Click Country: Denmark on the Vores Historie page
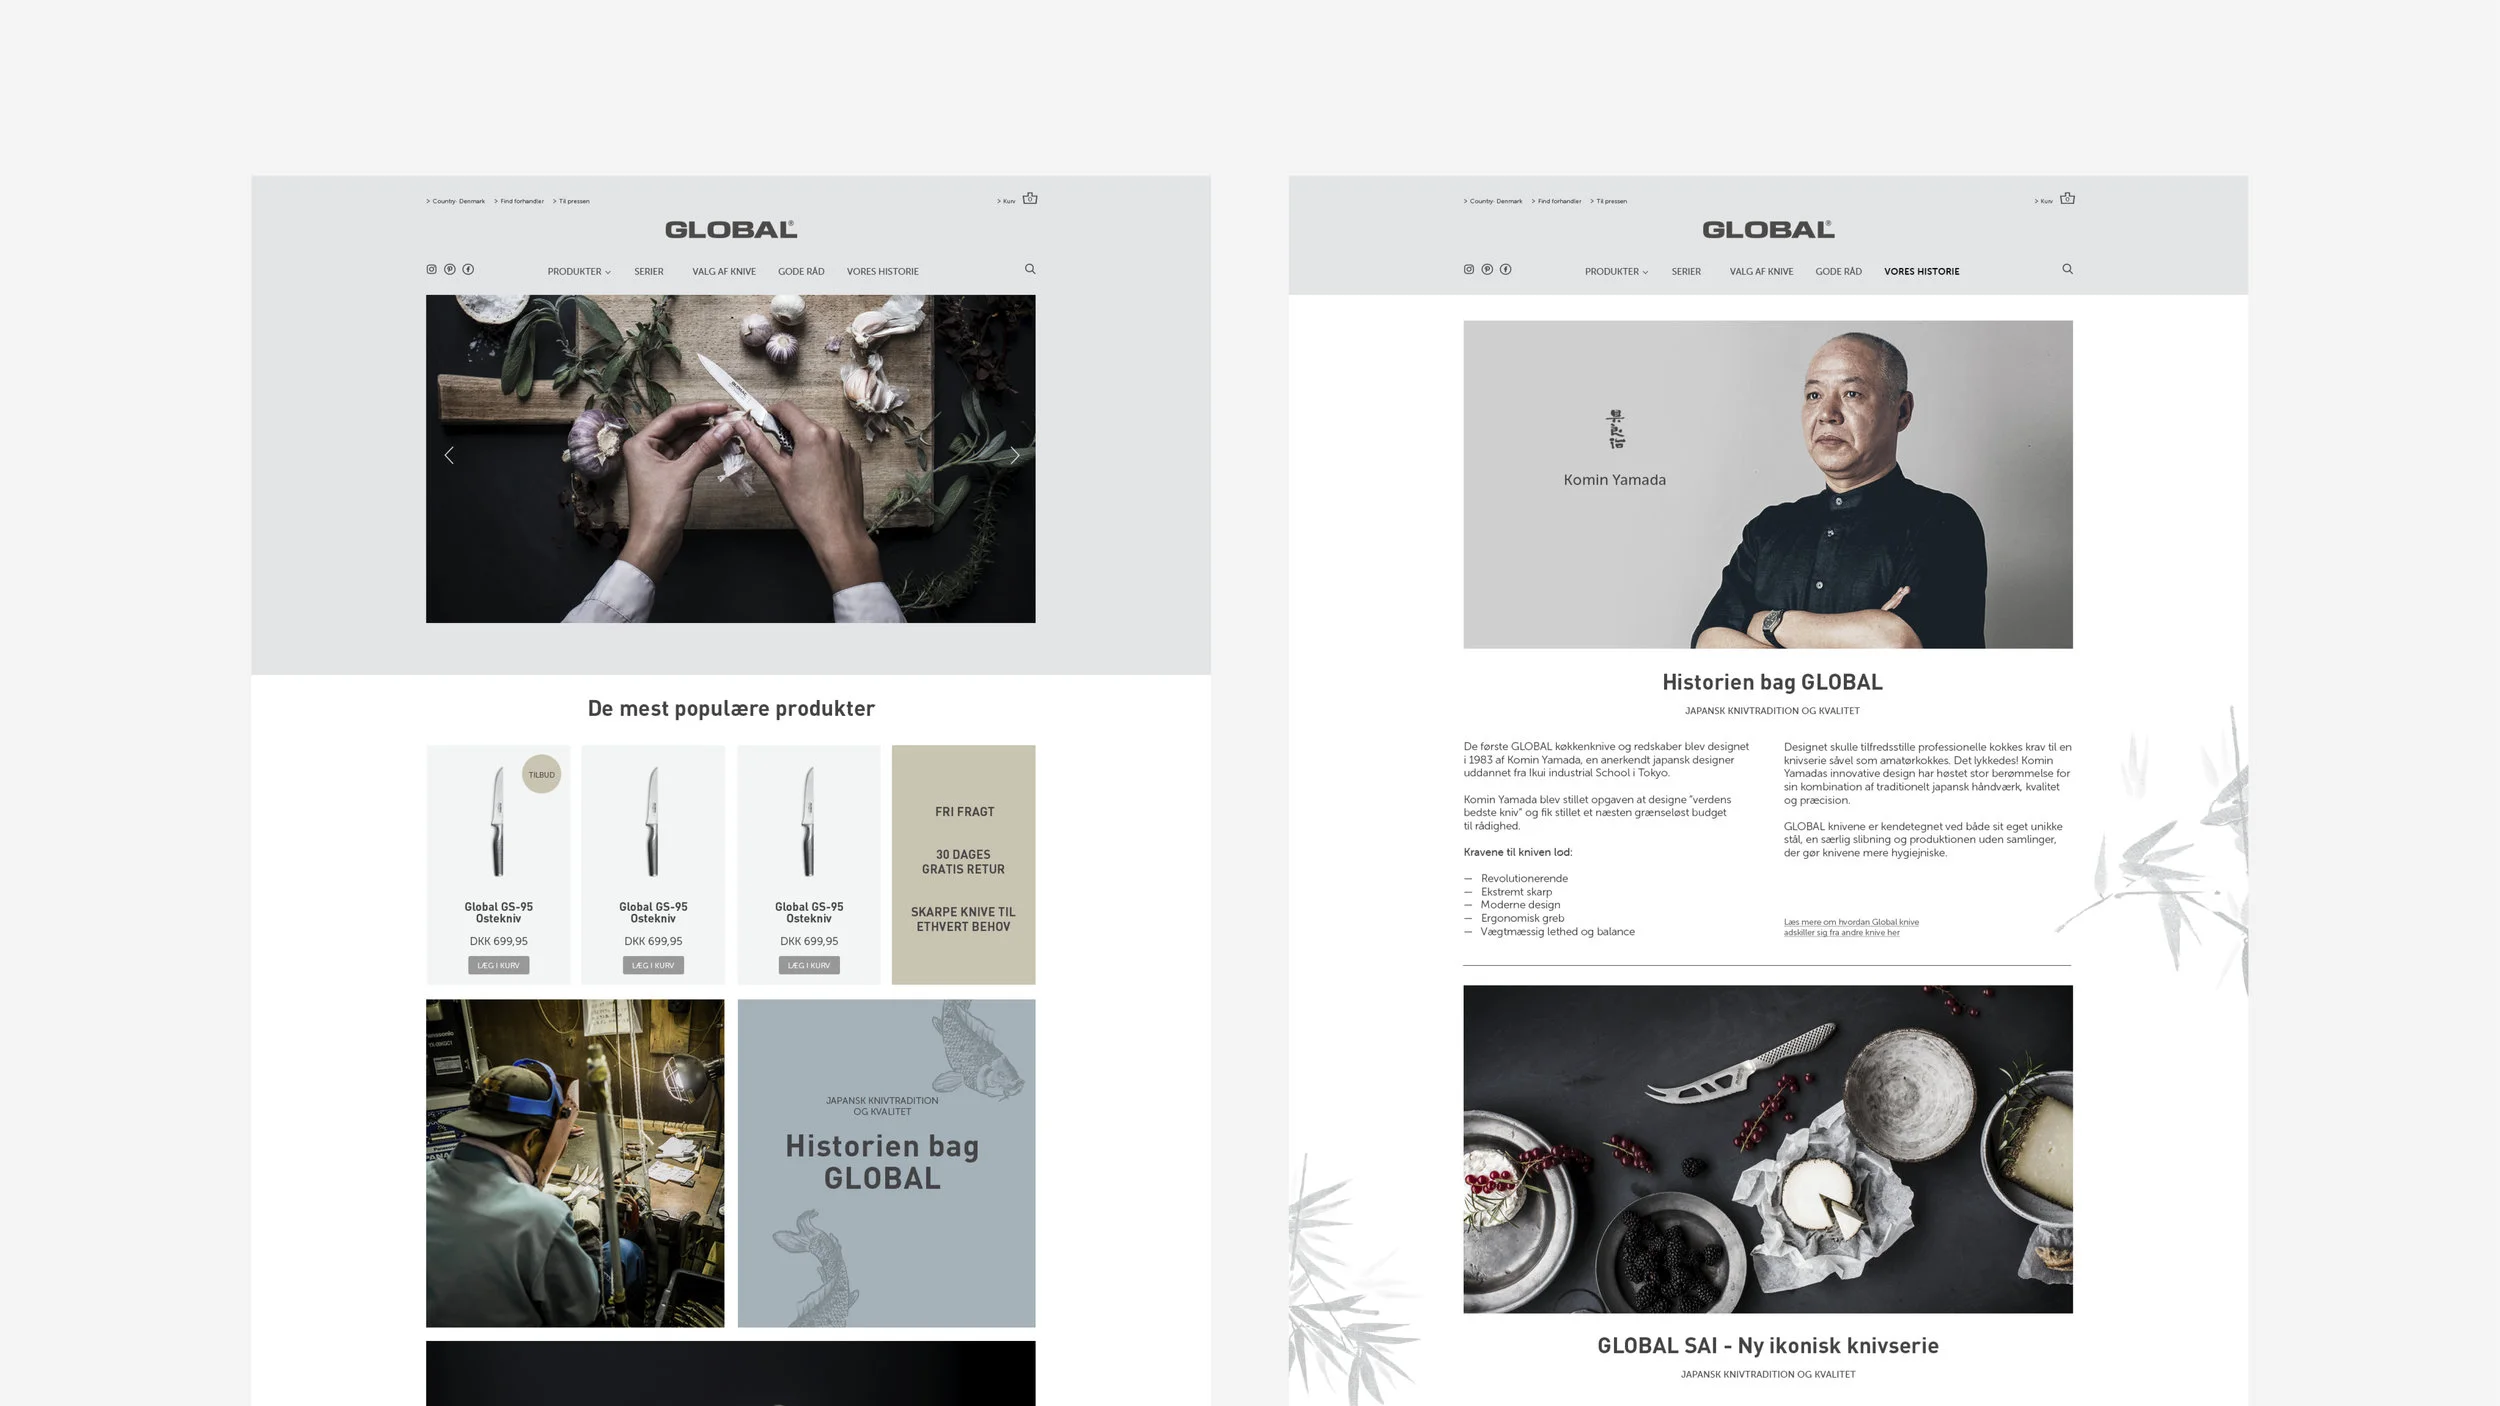 1493,201
